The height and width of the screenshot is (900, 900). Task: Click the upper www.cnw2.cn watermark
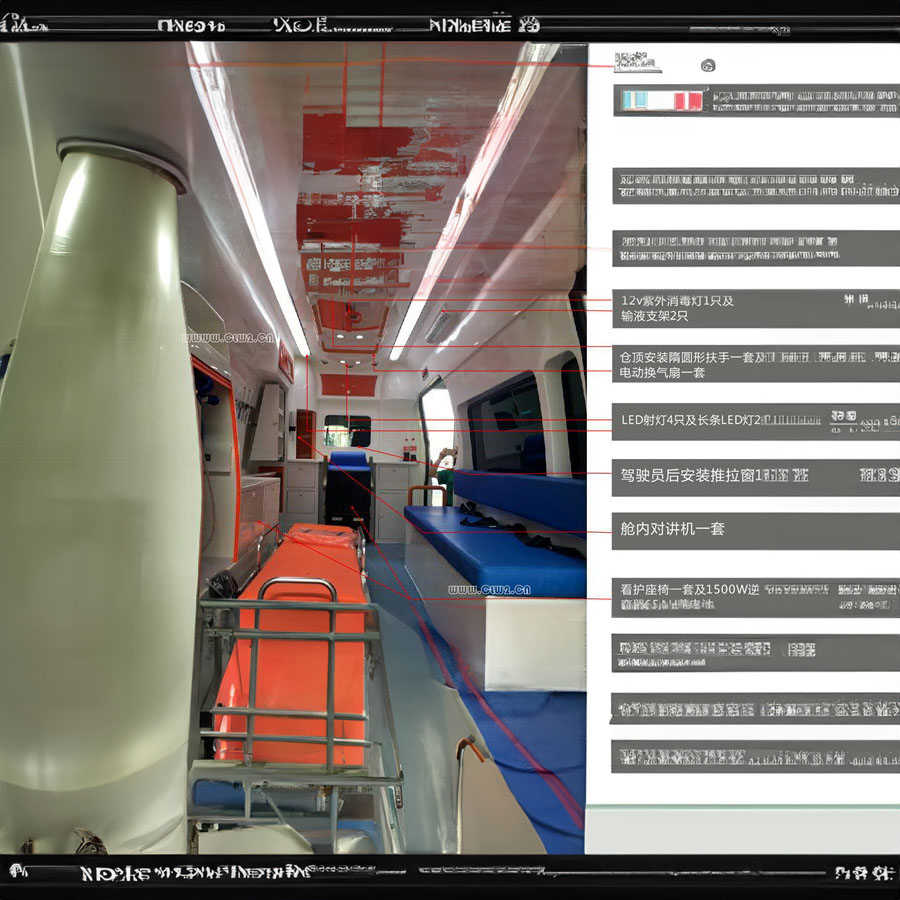click(x=228, y=338)
